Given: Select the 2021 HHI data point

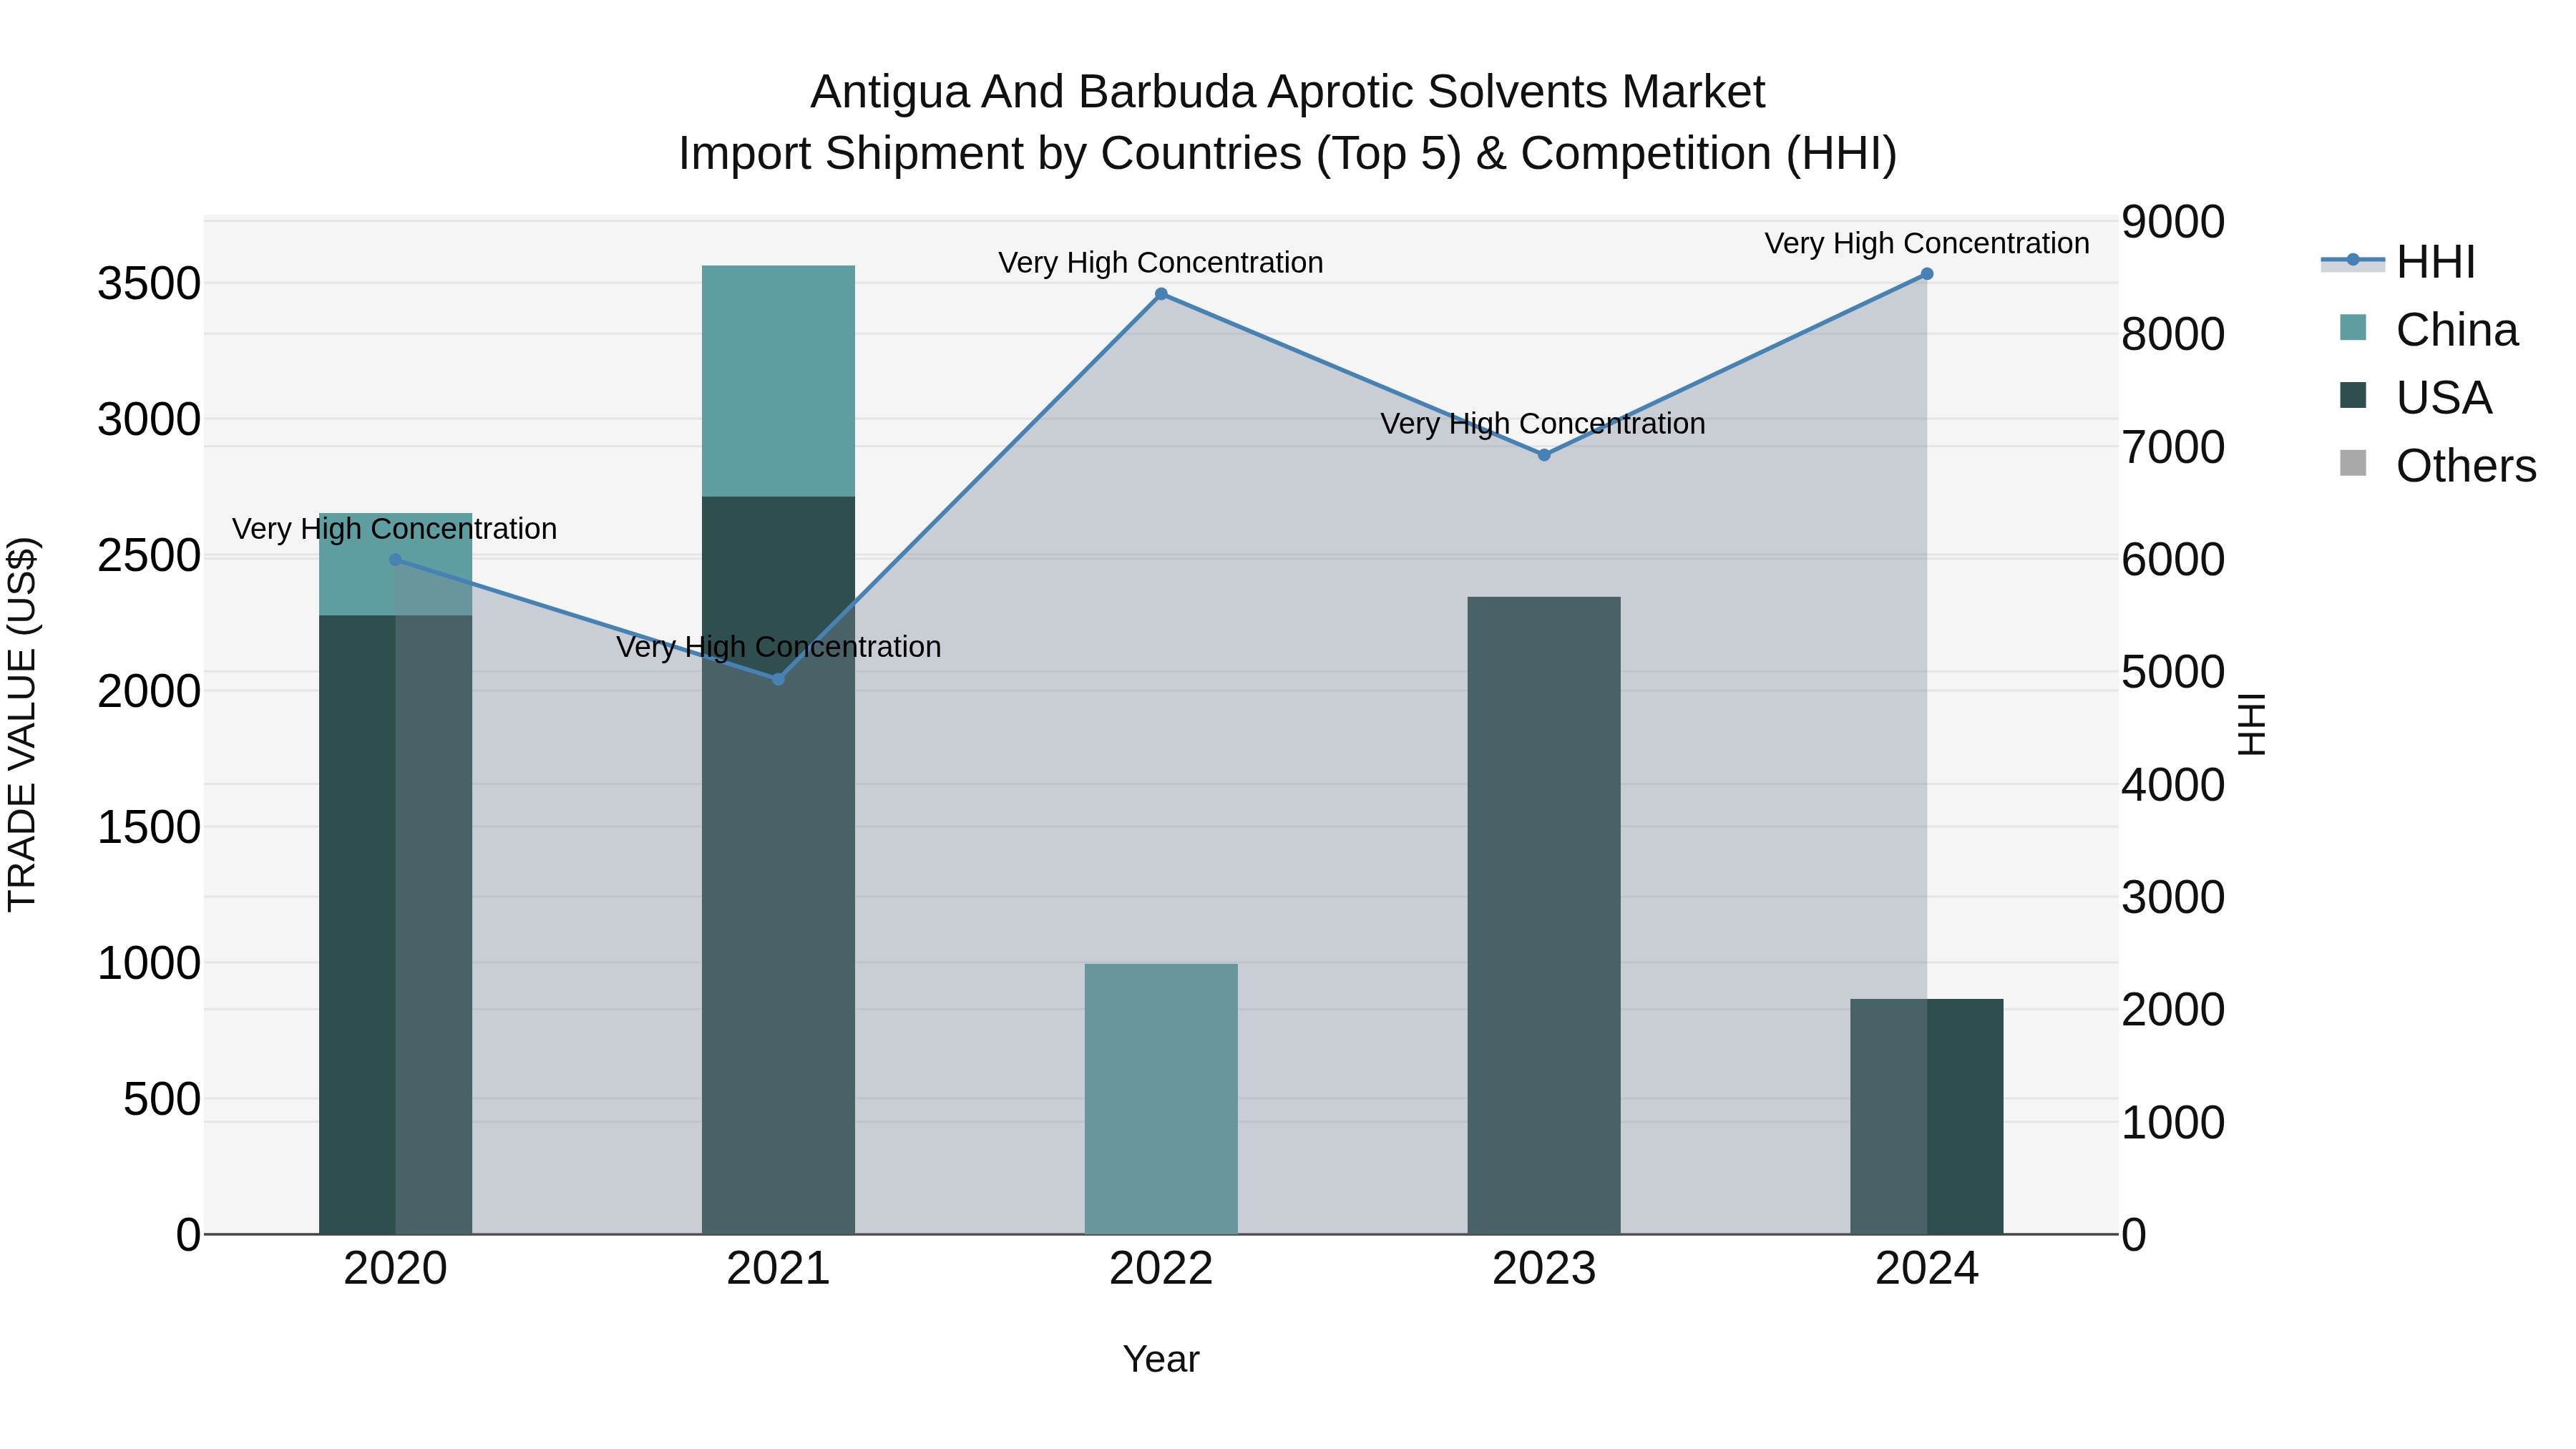Looking at the screenshot, I should point(778,679).
